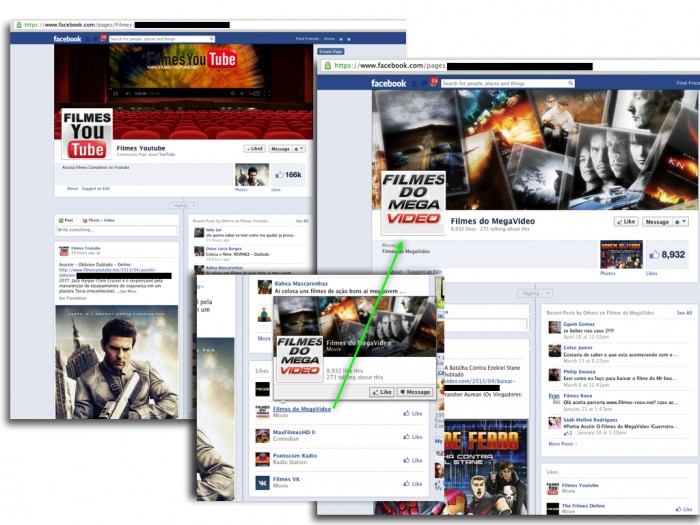The width and height of the screenshot is (700, 525).
Task: Click Bahea Mascarenhas name in inset
Action: click(301, 283)
